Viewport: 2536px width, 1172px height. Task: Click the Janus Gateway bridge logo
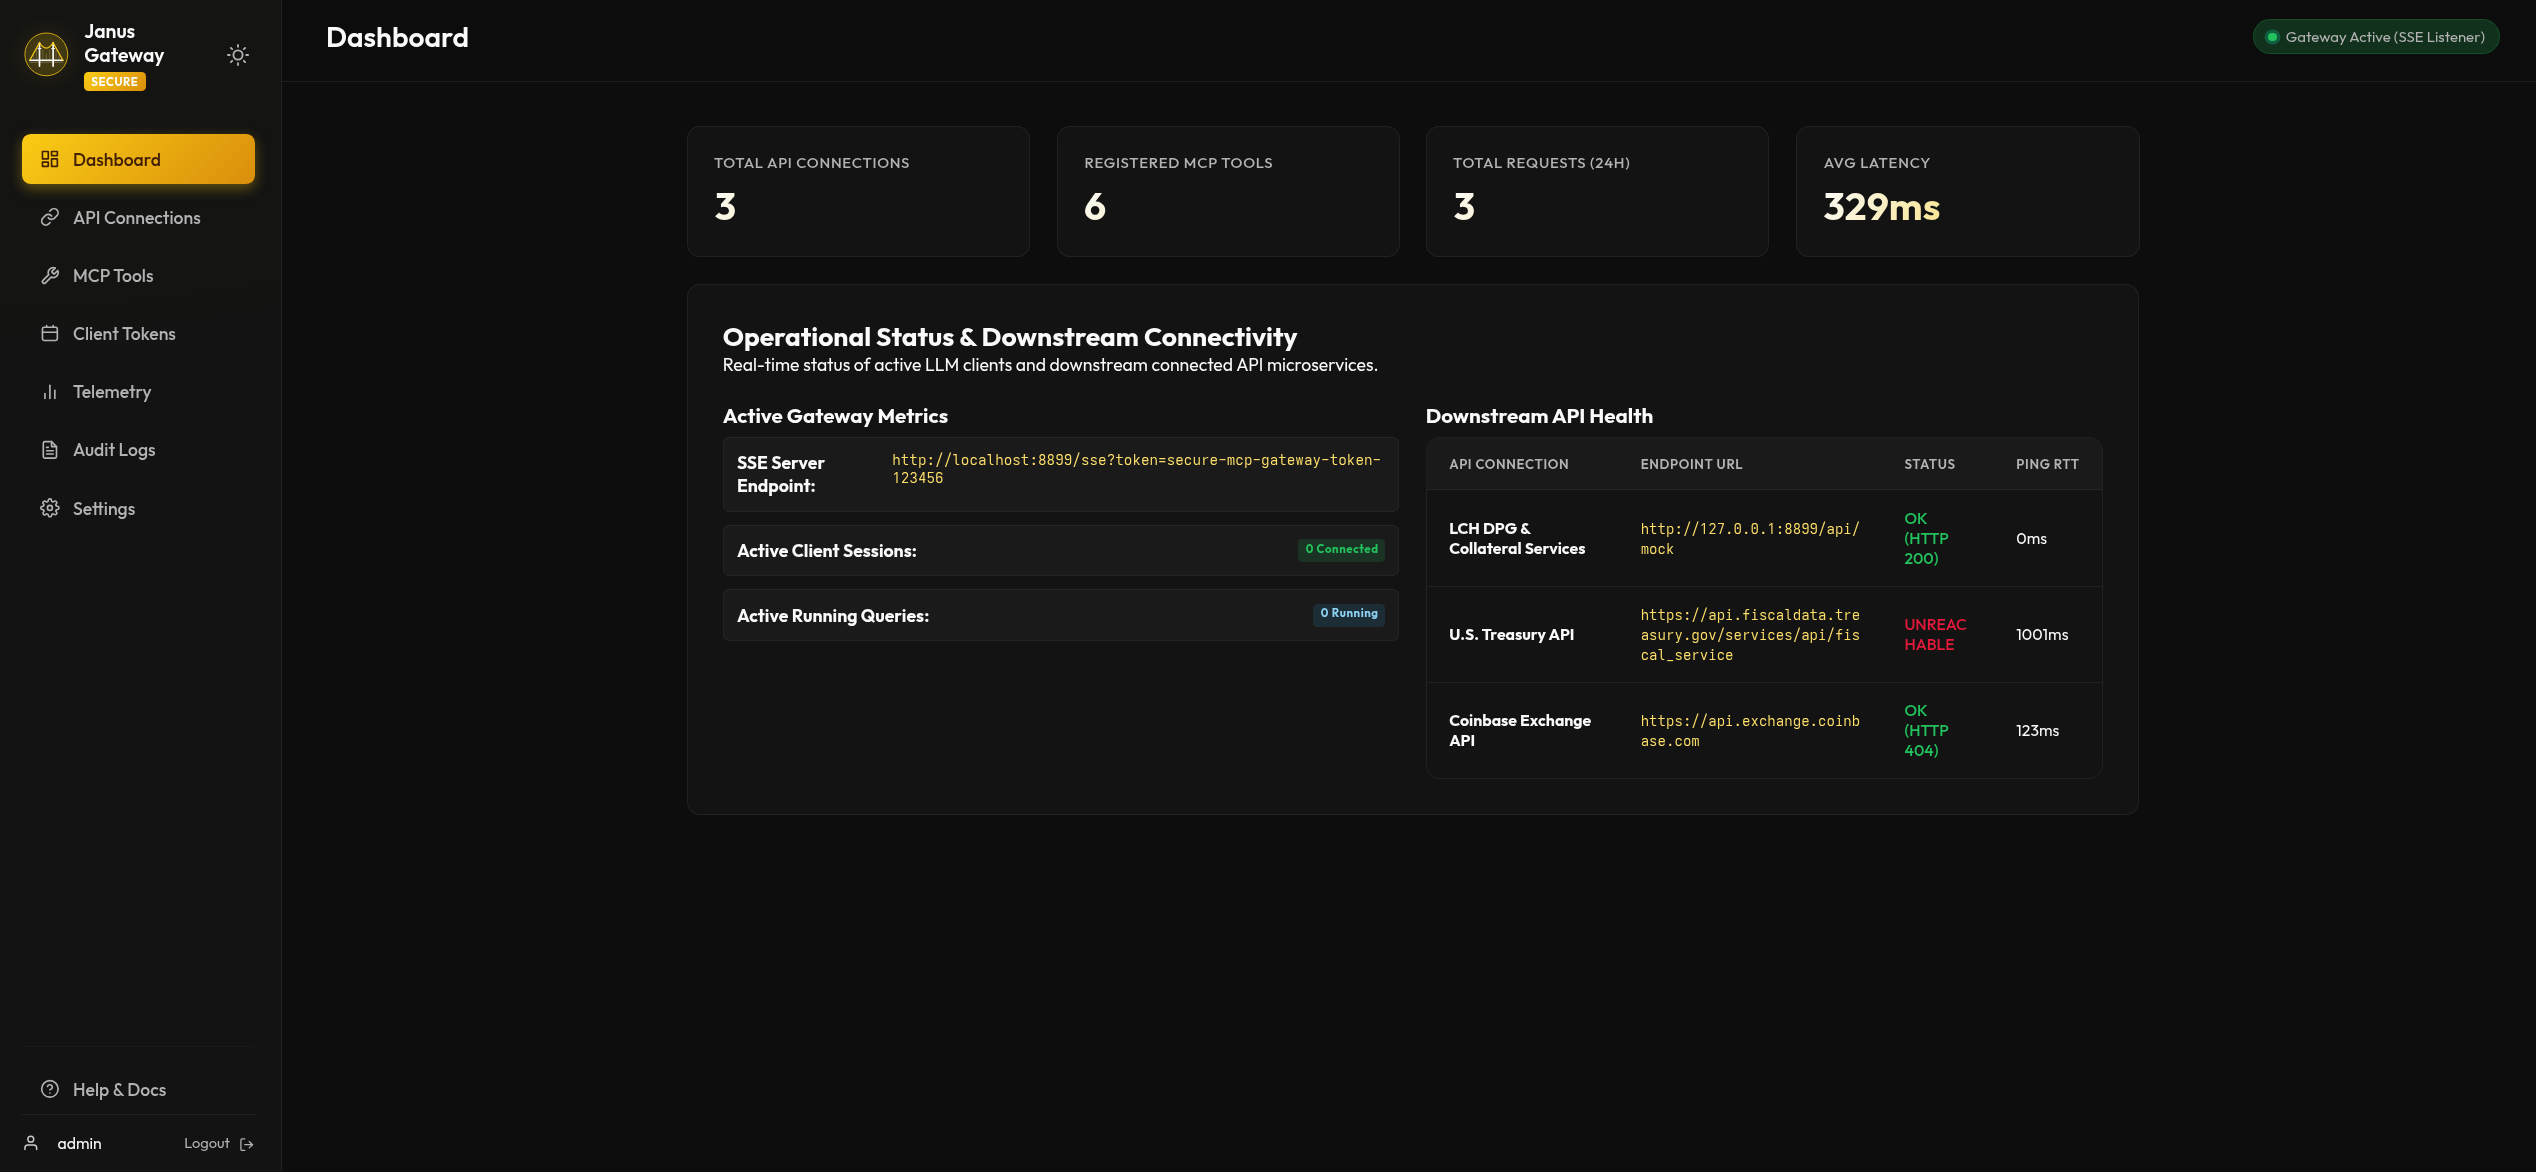[46, 54]
